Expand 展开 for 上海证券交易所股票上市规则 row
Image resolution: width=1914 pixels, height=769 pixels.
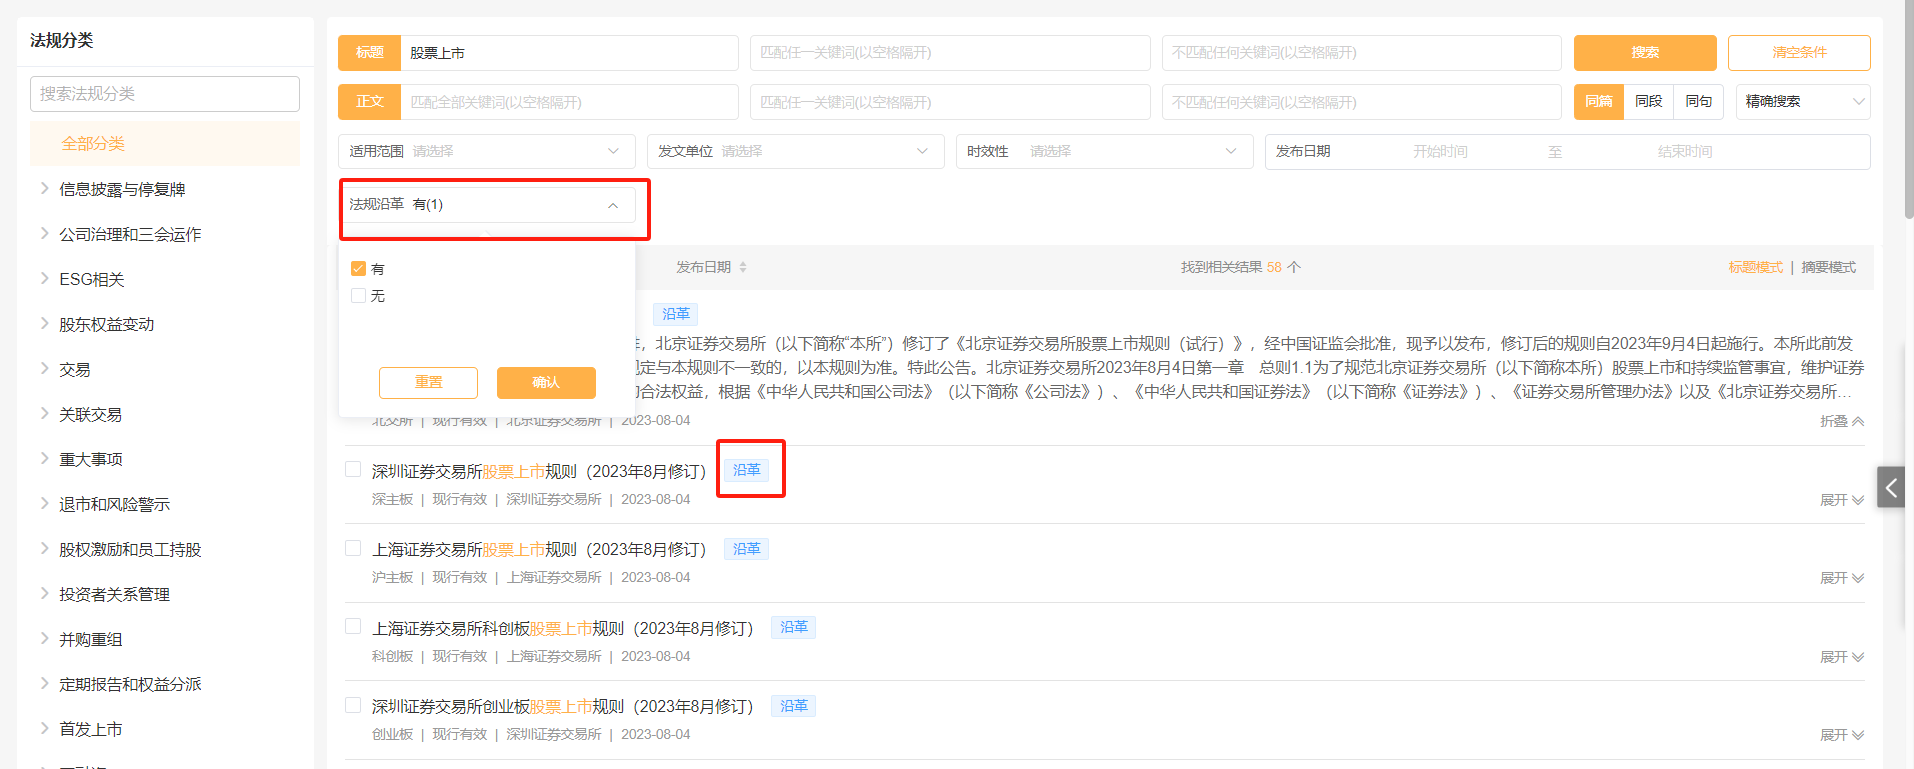pos(1841,578)
